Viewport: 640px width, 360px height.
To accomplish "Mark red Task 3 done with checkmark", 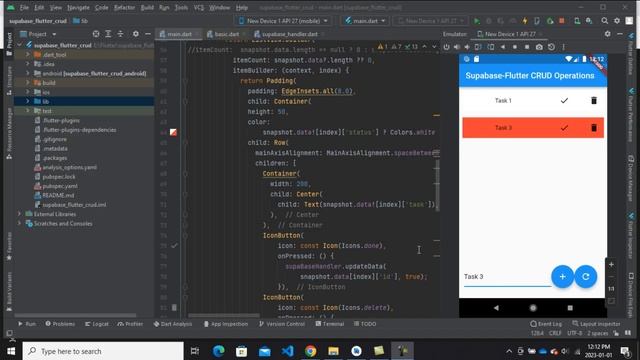I will click(x=564, y=128).
